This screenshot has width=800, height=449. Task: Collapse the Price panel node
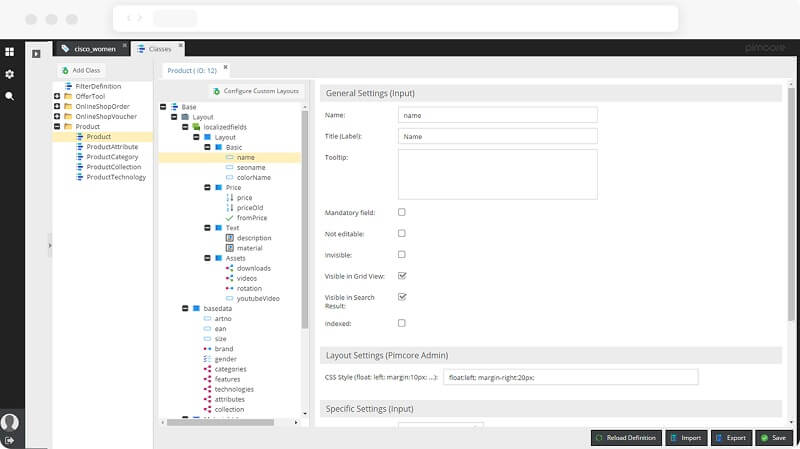point(207,187)
